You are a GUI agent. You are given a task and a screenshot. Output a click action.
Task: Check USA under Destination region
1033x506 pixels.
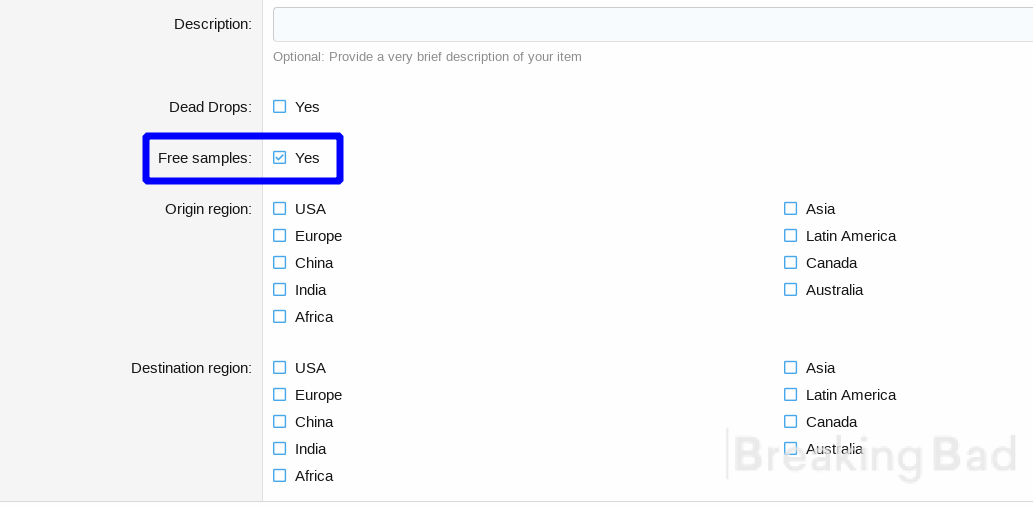coord(280,368)
